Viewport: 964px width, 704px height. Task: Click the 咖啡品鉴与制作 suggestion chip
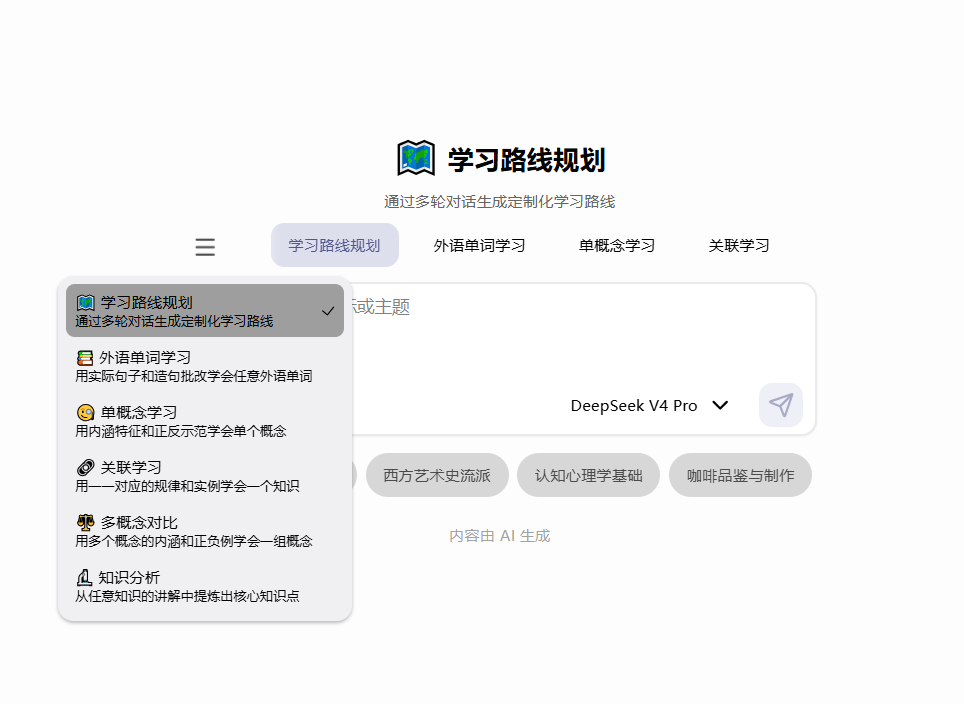740,475
